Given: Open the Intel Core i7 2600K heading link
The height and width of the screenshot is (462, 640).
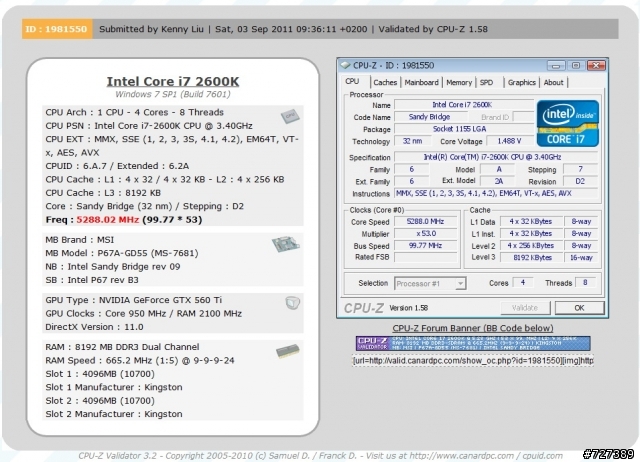Looking at the screenshot, I should pyautogui.click(x=173, y=81).
